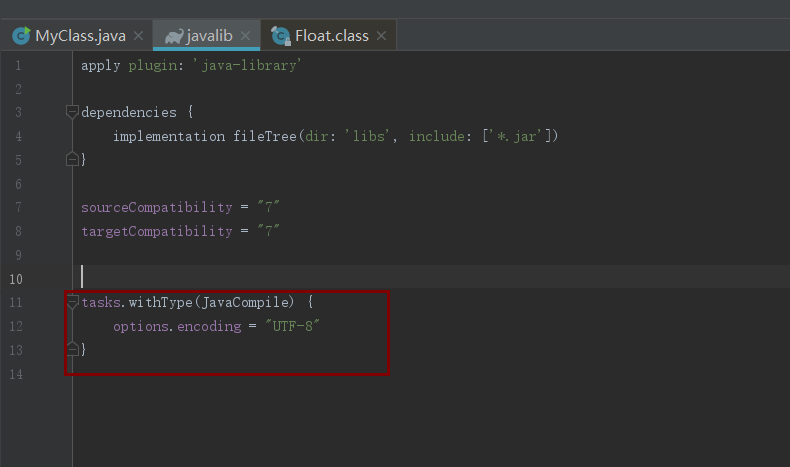Click the apply keyword on line 1

click(x=101, y=66)
